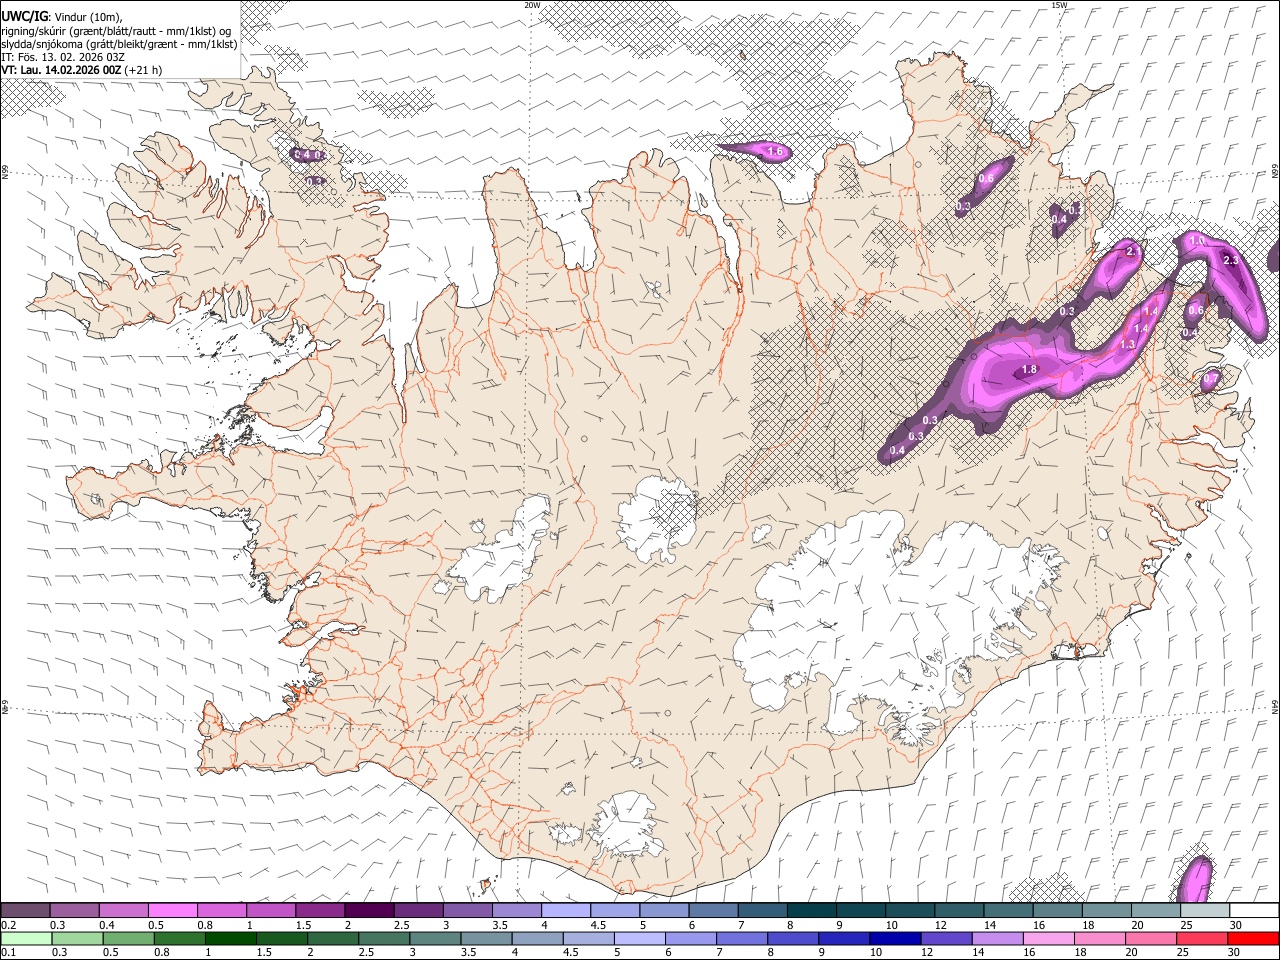
Task: Select the darkest green 1–1.5 rain legend swatch
Action: tap(230, 938)
